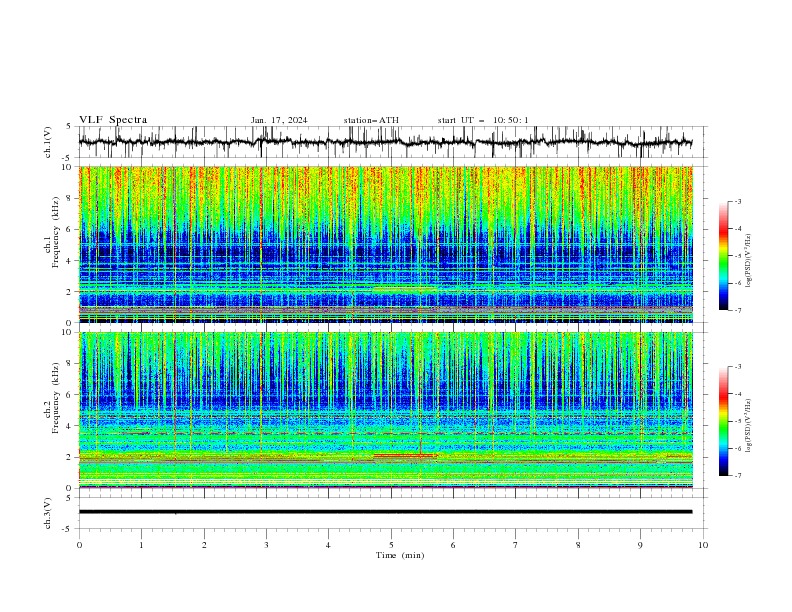The width and height of the screenshot is (792, 612).
Task: Click the "VLF Spectra" title text
Action: pos(113,120)
